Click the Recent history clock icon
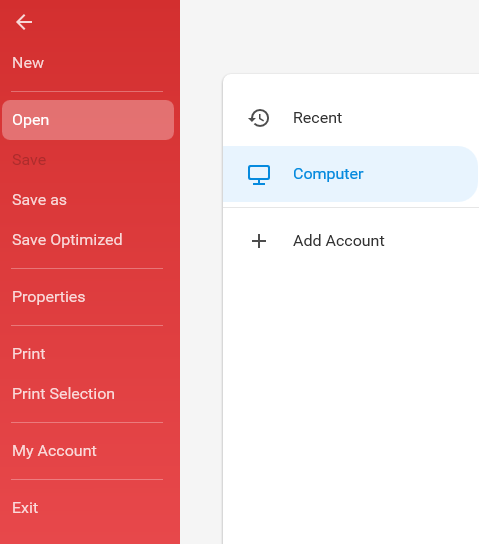 click(259, 118)
